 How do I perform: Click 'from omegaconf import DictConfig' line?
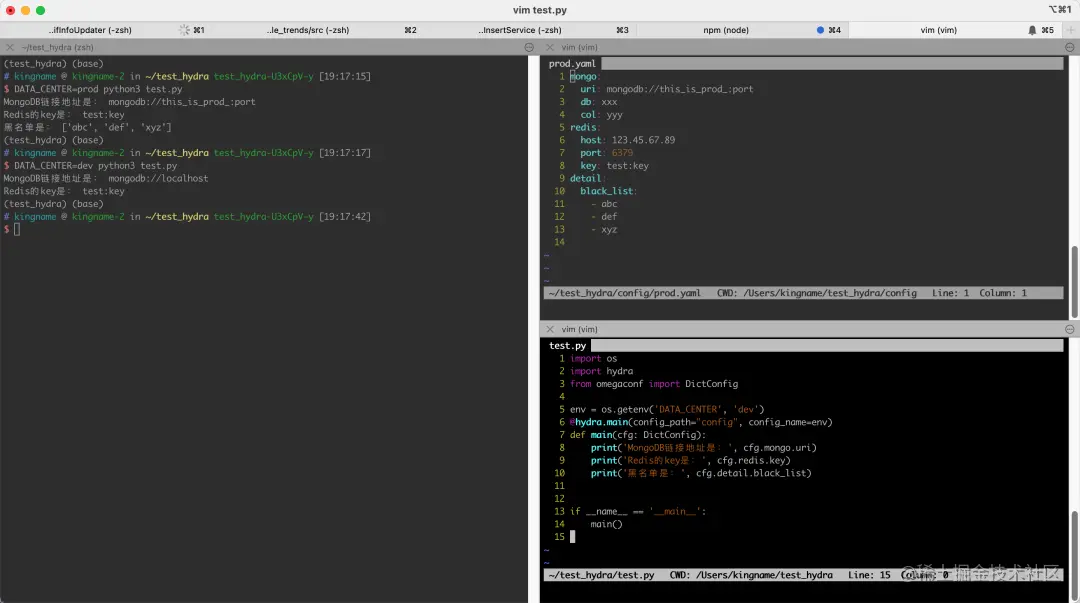(653, 384)
